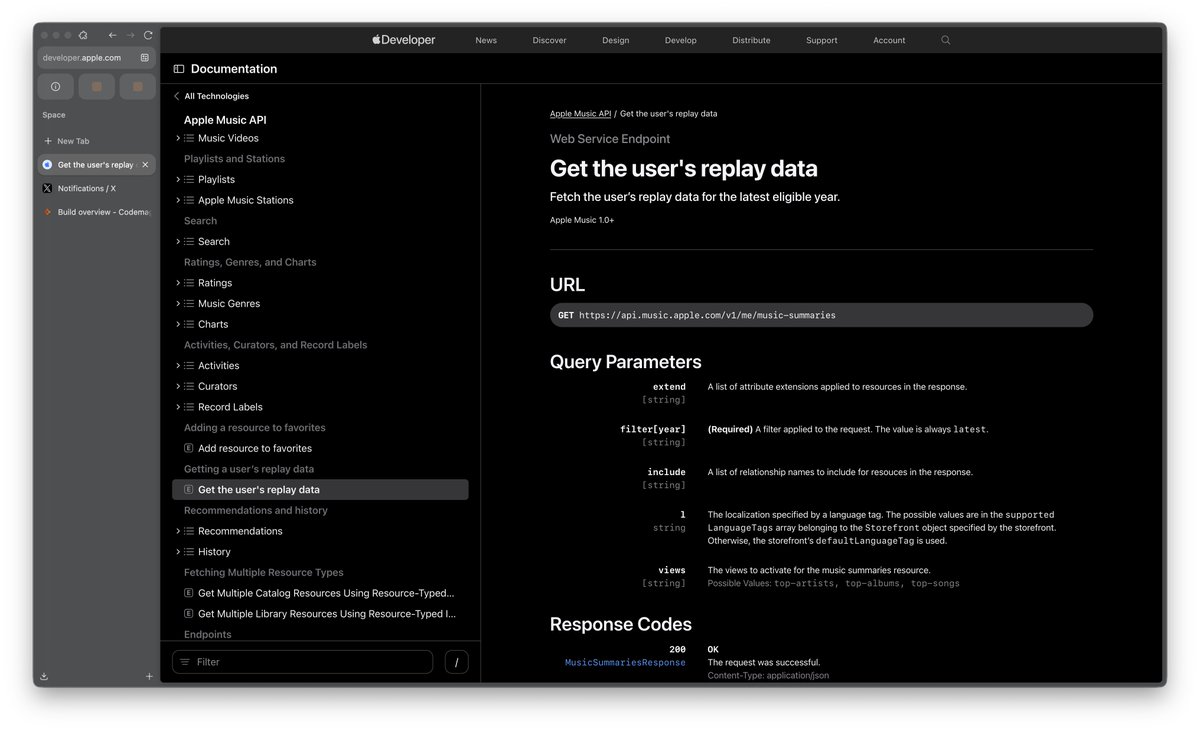Open a New Tab from the sidebar

[67, 141]
